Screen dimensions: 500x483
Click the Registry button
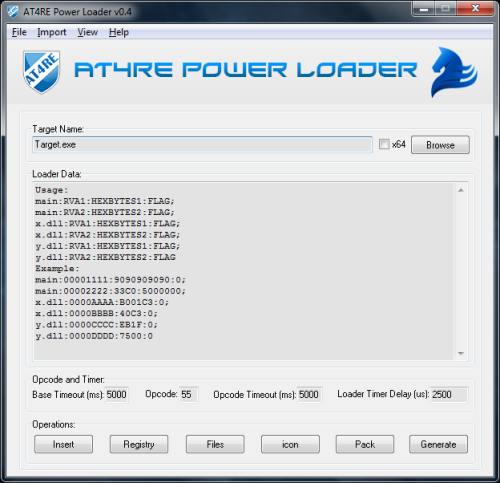(139, 444)
